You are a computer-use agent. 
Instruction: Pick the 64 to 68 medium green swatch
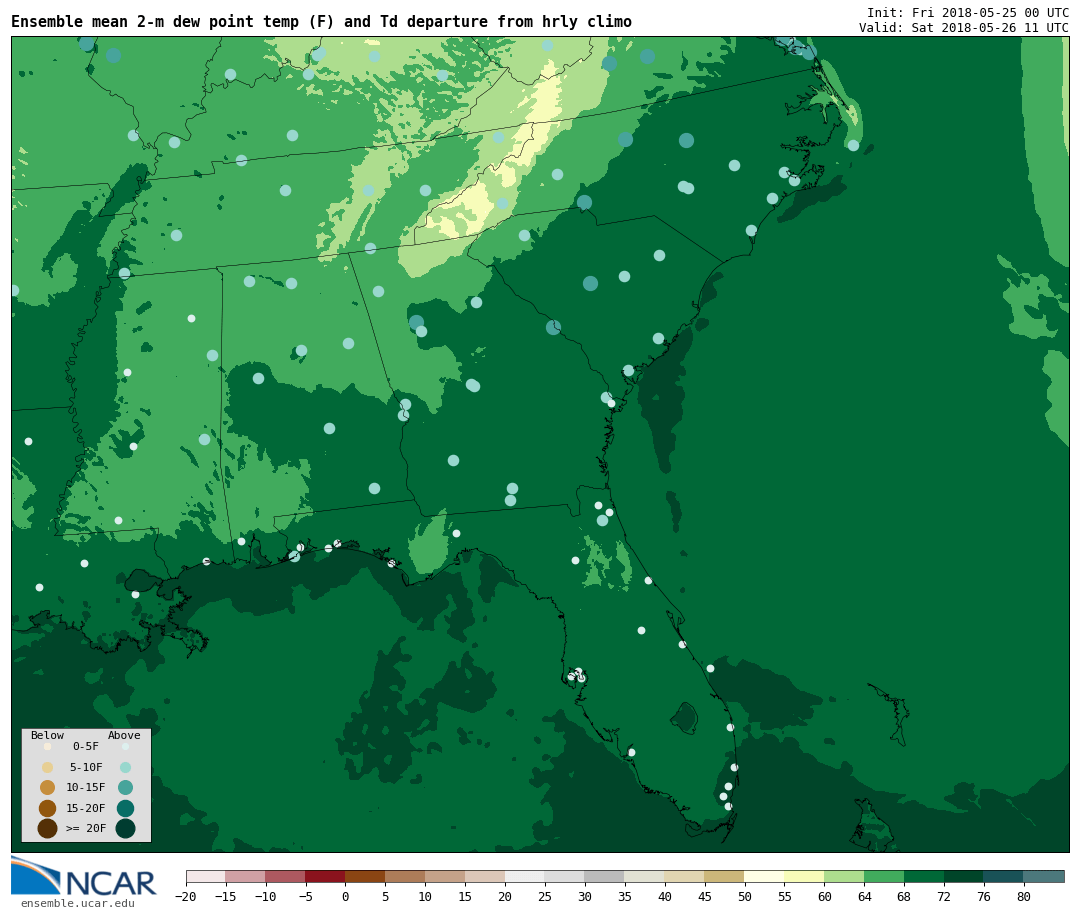[x=884, y=876]
